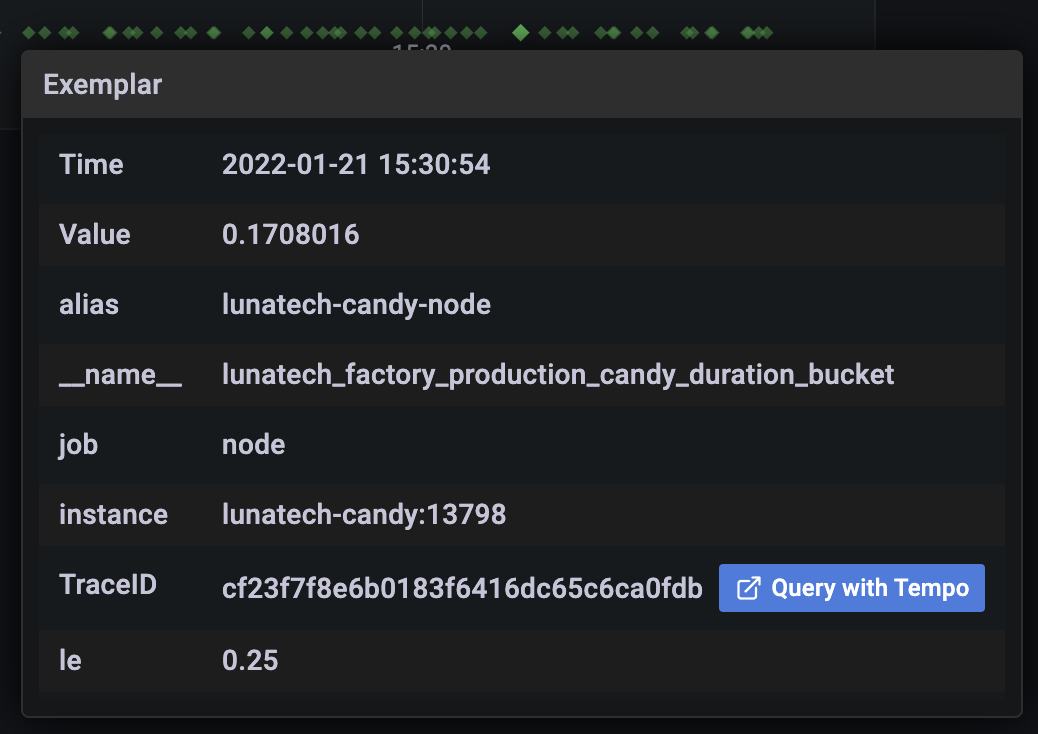Click the alias row label
Viewport: 1038px width, 734px height.
pyautogui.click(x=89, y=304)
